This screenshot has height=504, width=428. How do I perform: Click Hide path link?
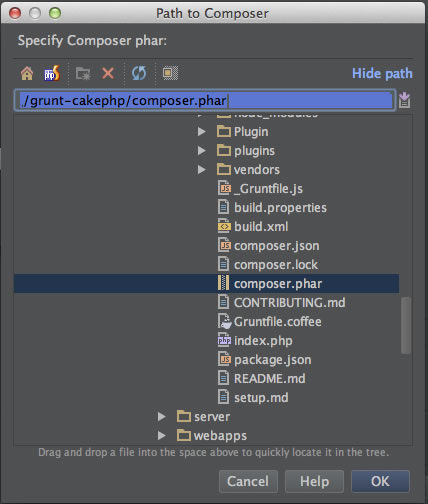pyautogui.click(x=382, y=73)
